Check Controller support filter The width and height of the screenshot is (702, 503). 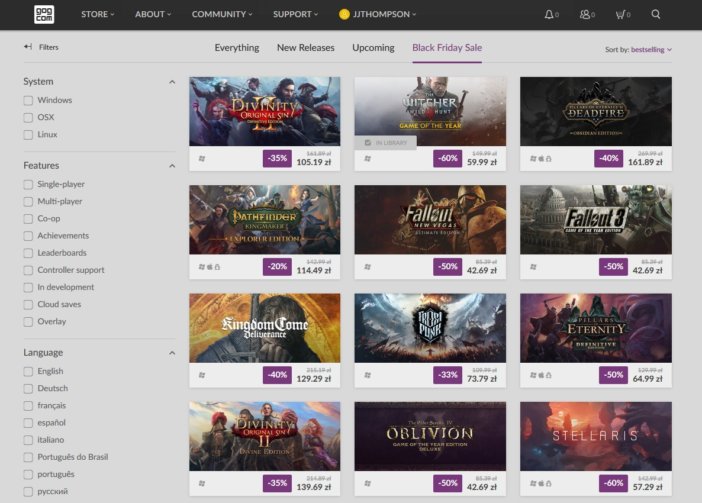[x=28, y=270]
